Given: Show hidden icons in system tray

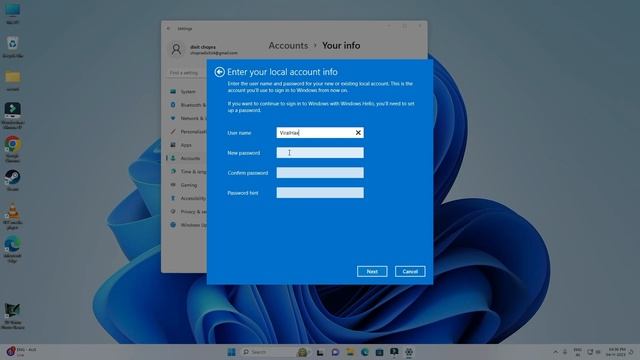Looking at the screenshot, I should point(556,352).
